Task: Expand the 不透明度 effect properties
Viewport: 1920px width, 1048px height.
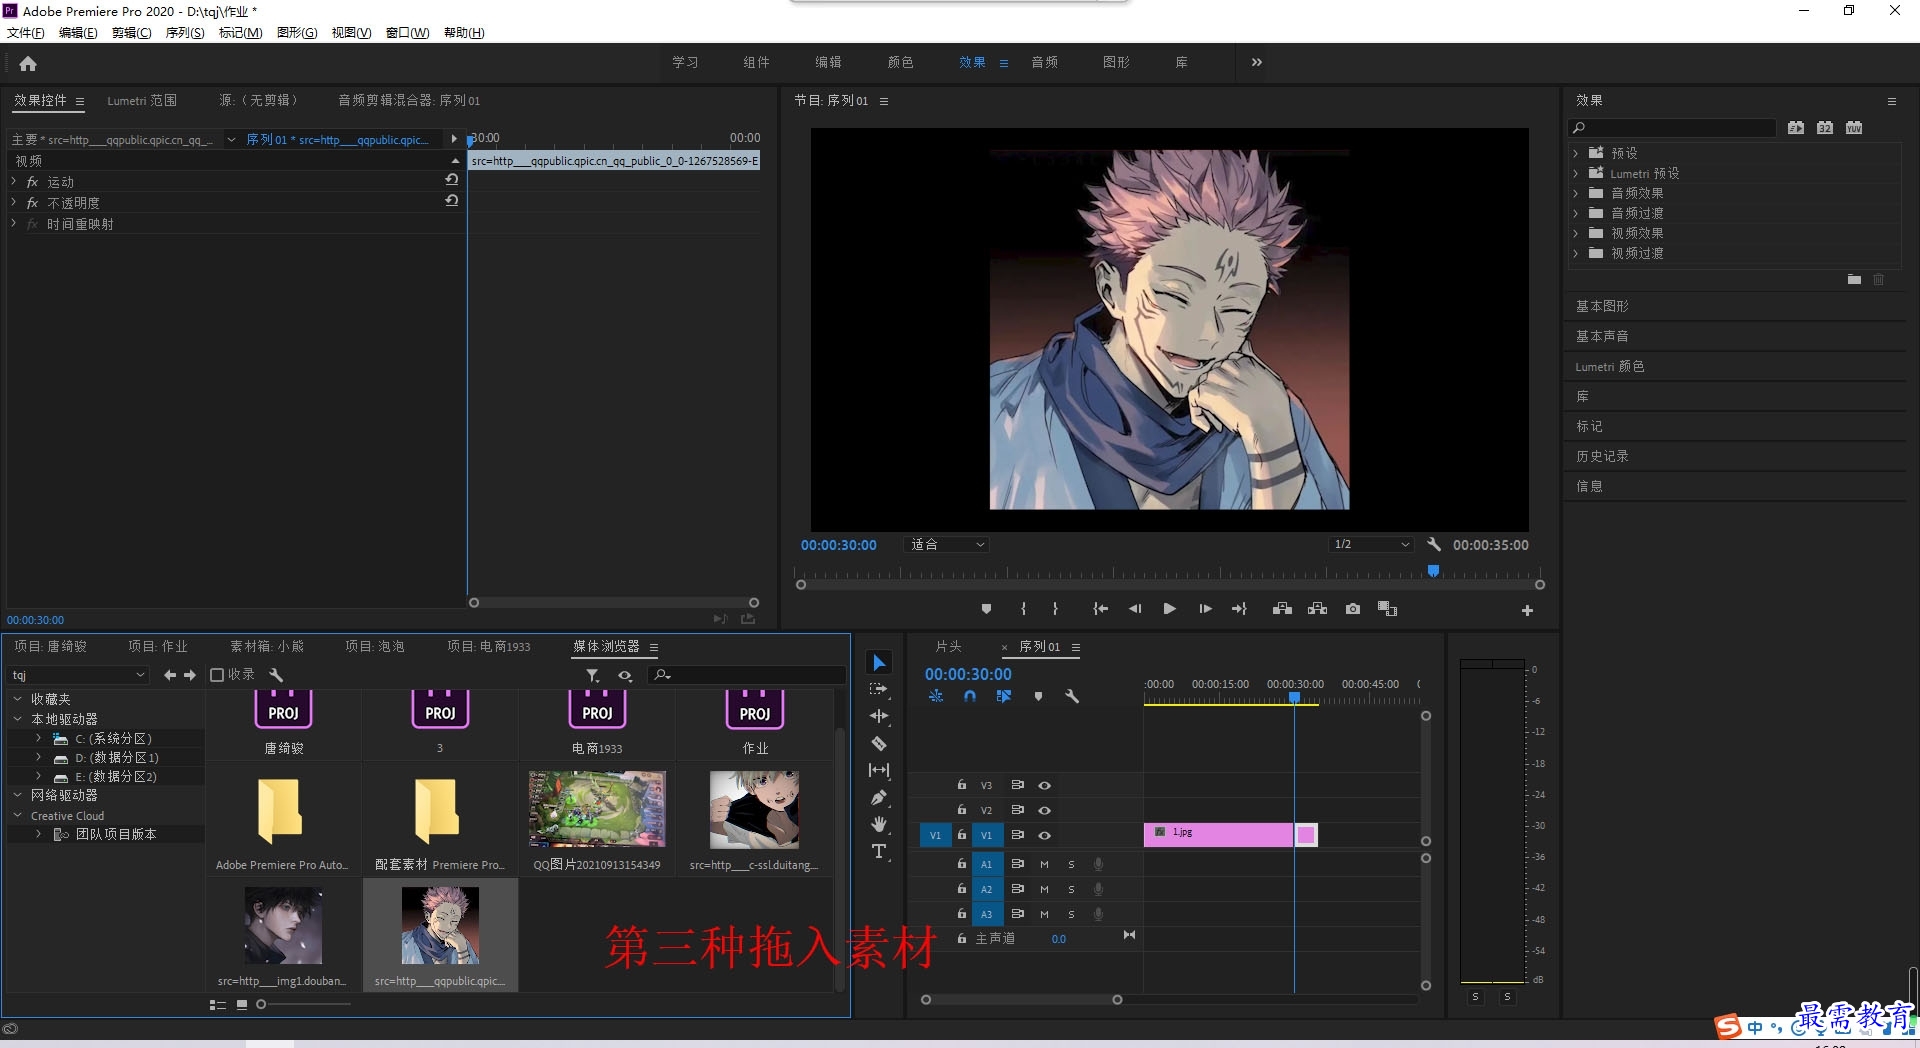Action: pyautogui.click(x=14, y=202)
